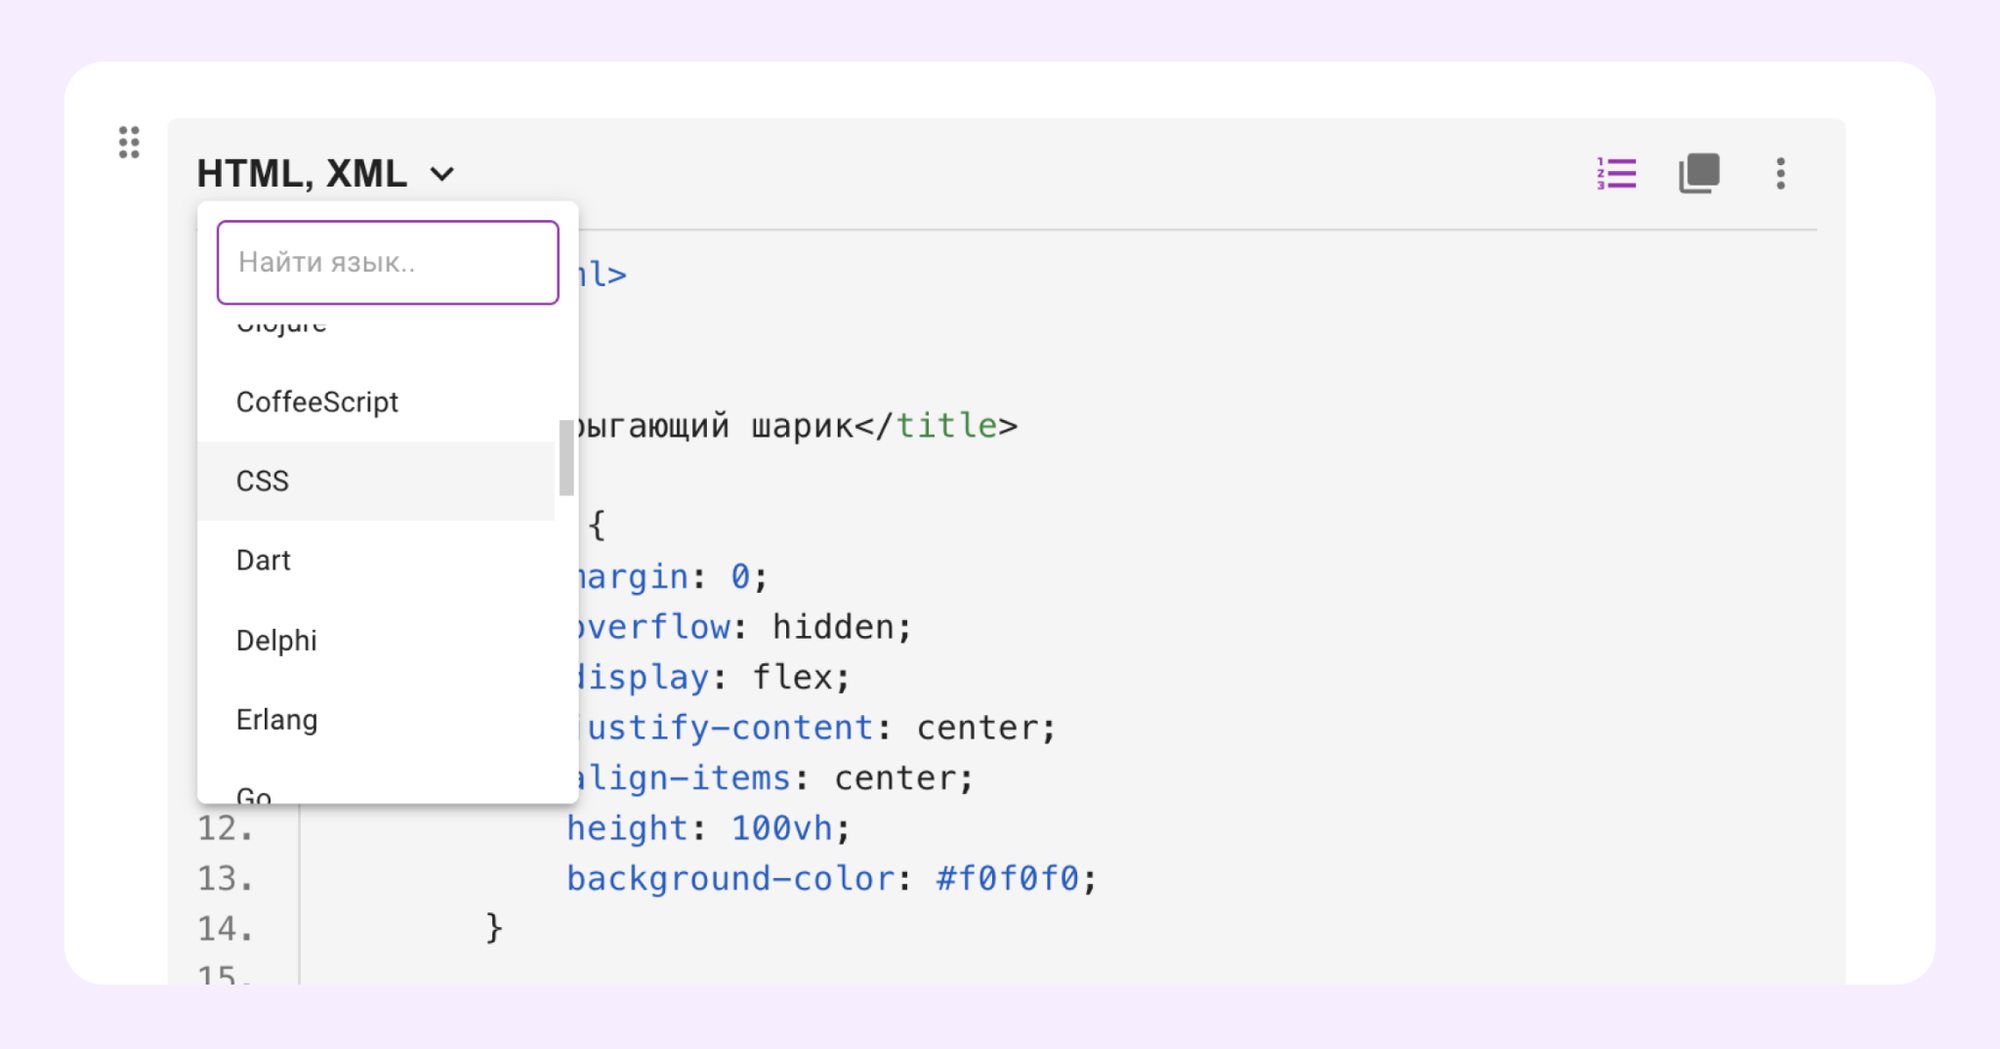Click line number 14 in the gutter
The width and height of the screenshot is (2000, 1049).
coord(224,929)
